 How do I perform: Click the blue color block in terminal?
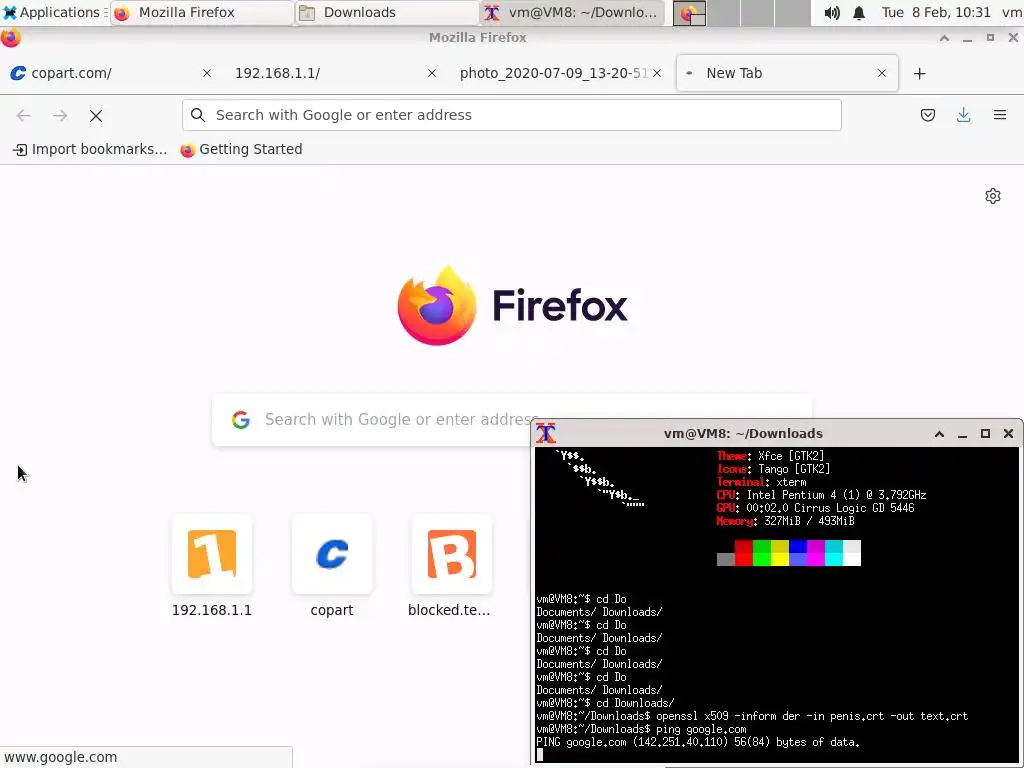point(797,552)
